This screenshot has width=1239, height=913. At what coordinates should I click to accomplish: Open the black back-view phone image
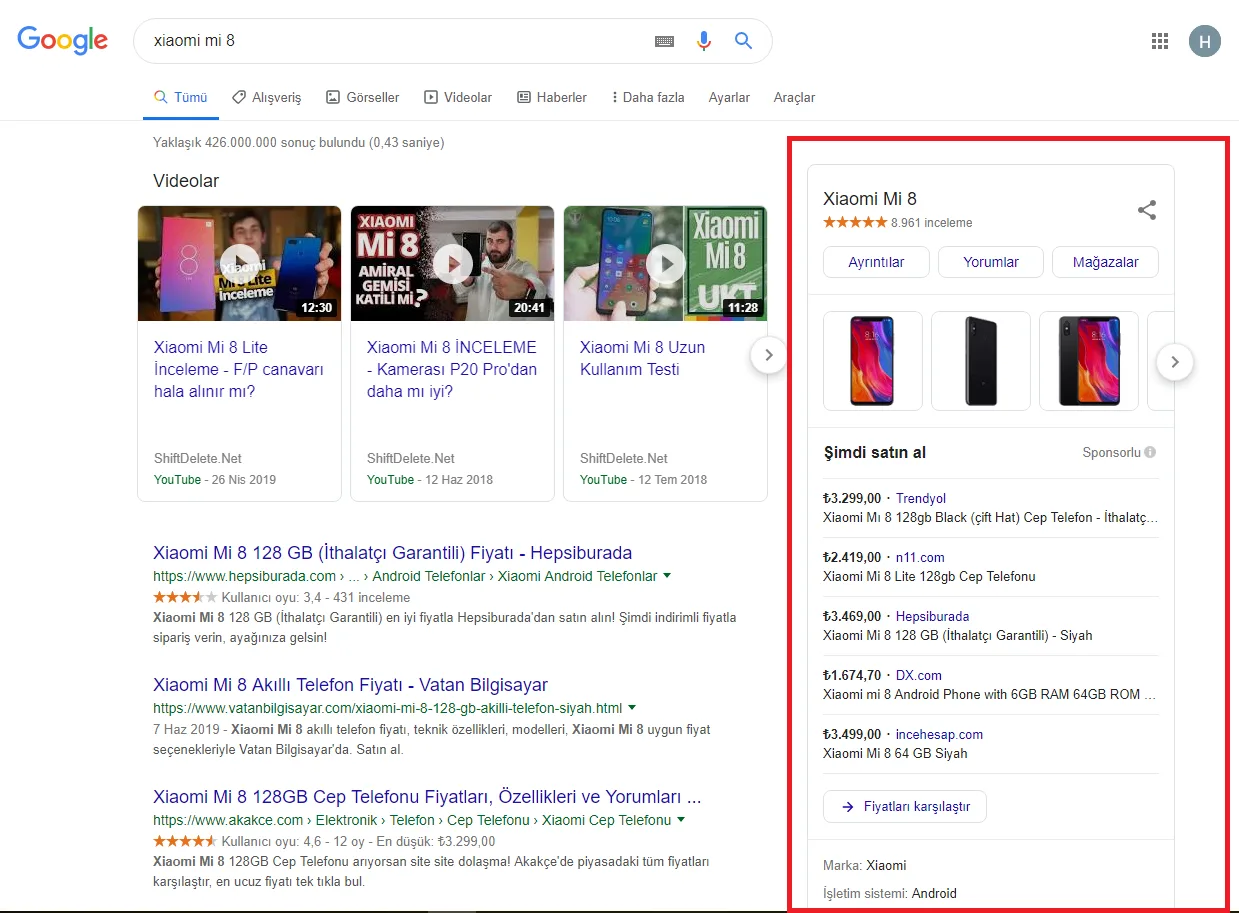point(981,361)
